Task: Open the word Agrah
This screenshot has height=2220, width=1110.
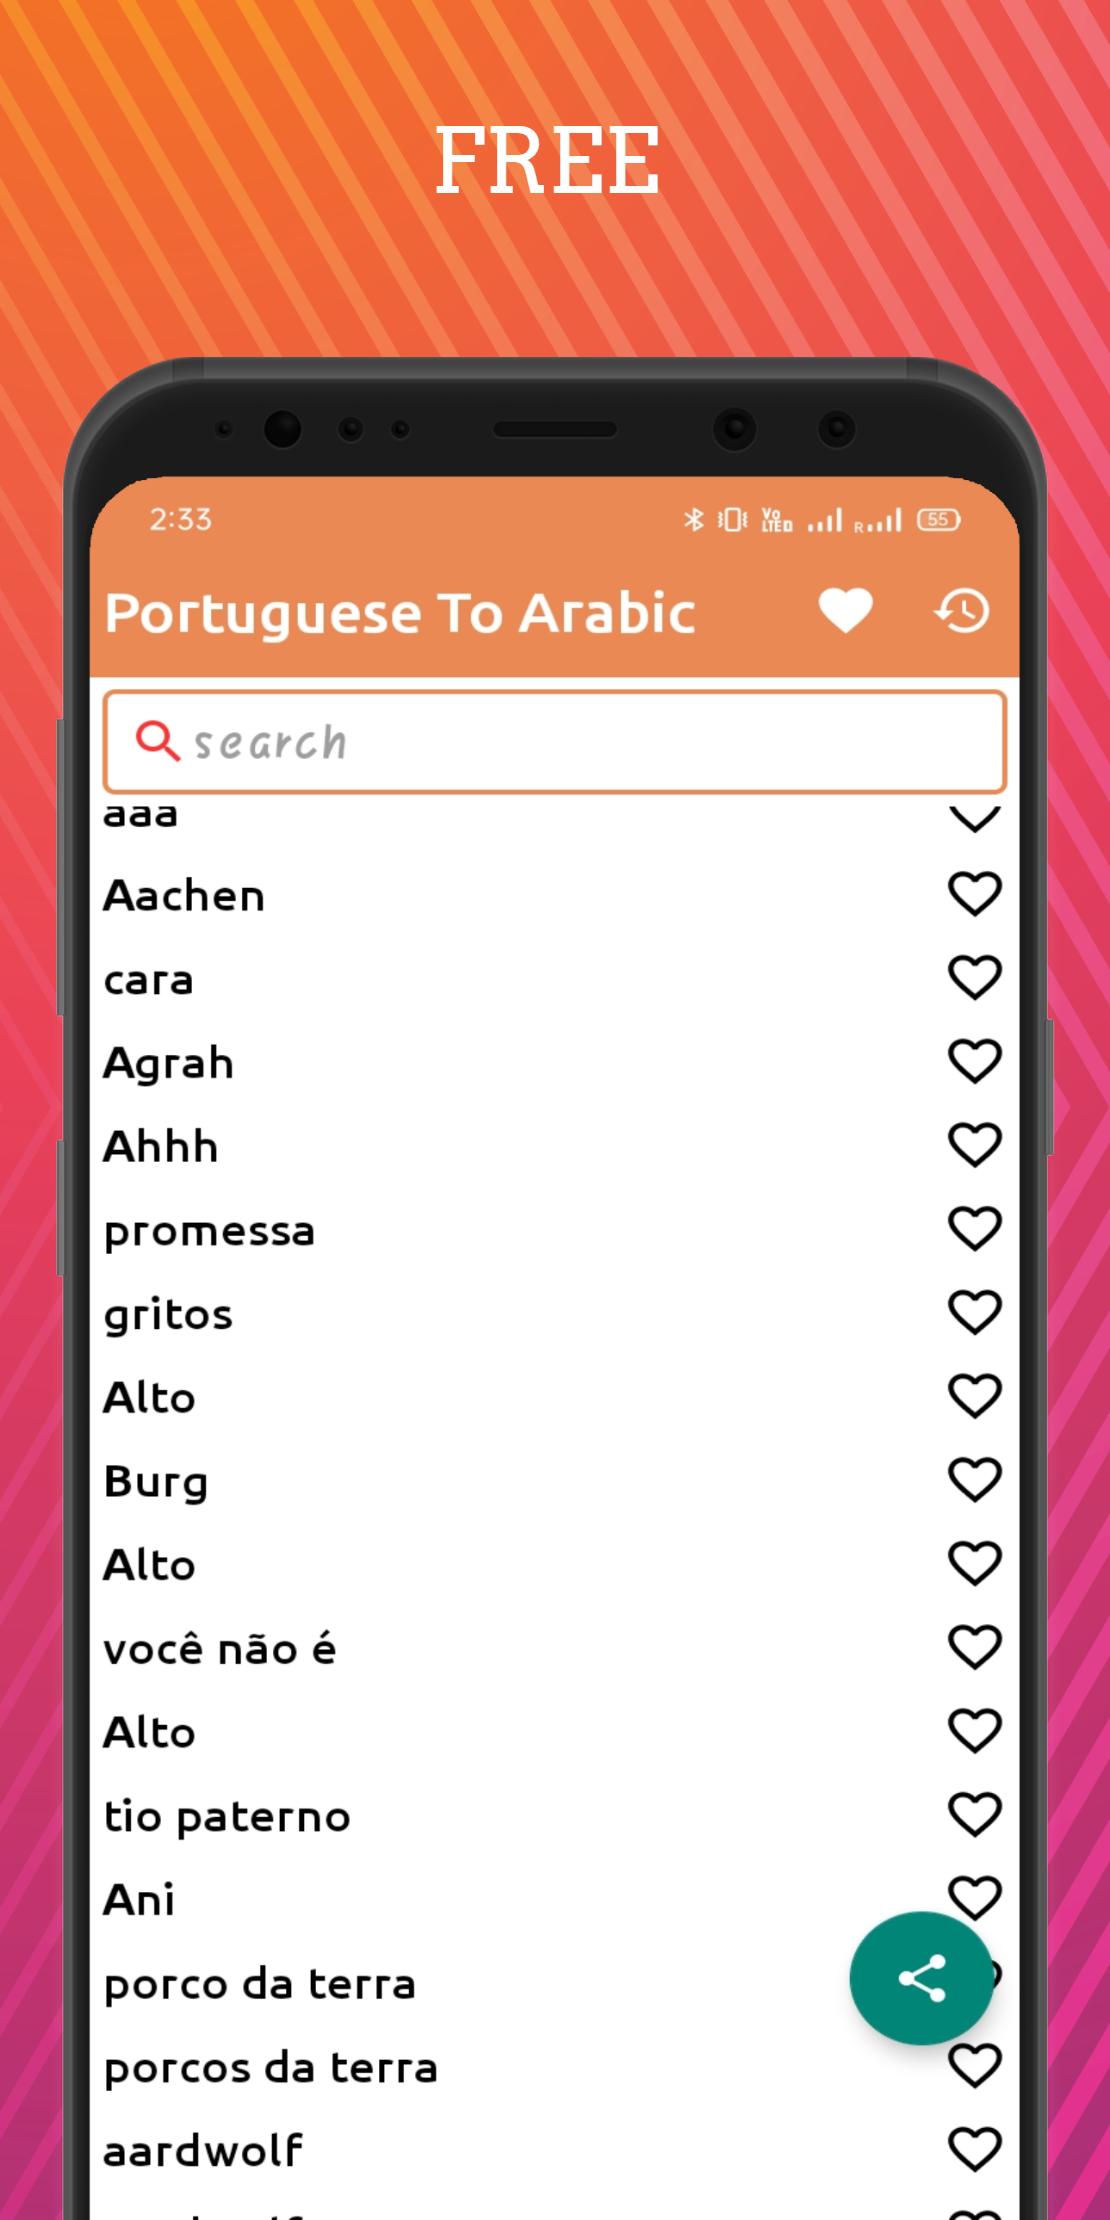Action: [x=168, y=1063]
